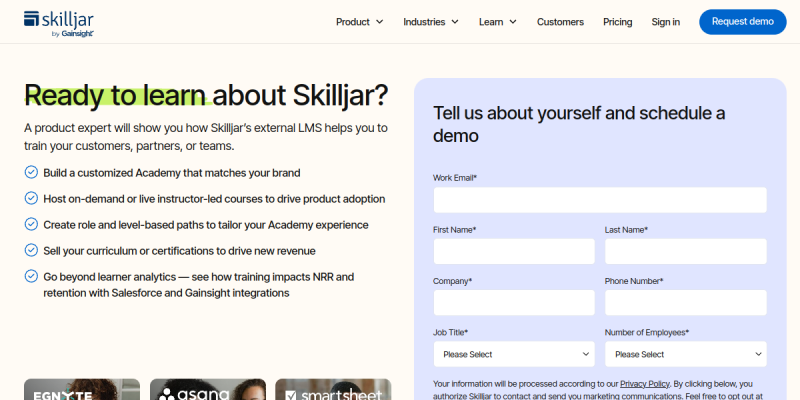Click the 'Ready to learn about Skilljar?' heading
Screen dimensions: 800x400
tap(206, 95)
